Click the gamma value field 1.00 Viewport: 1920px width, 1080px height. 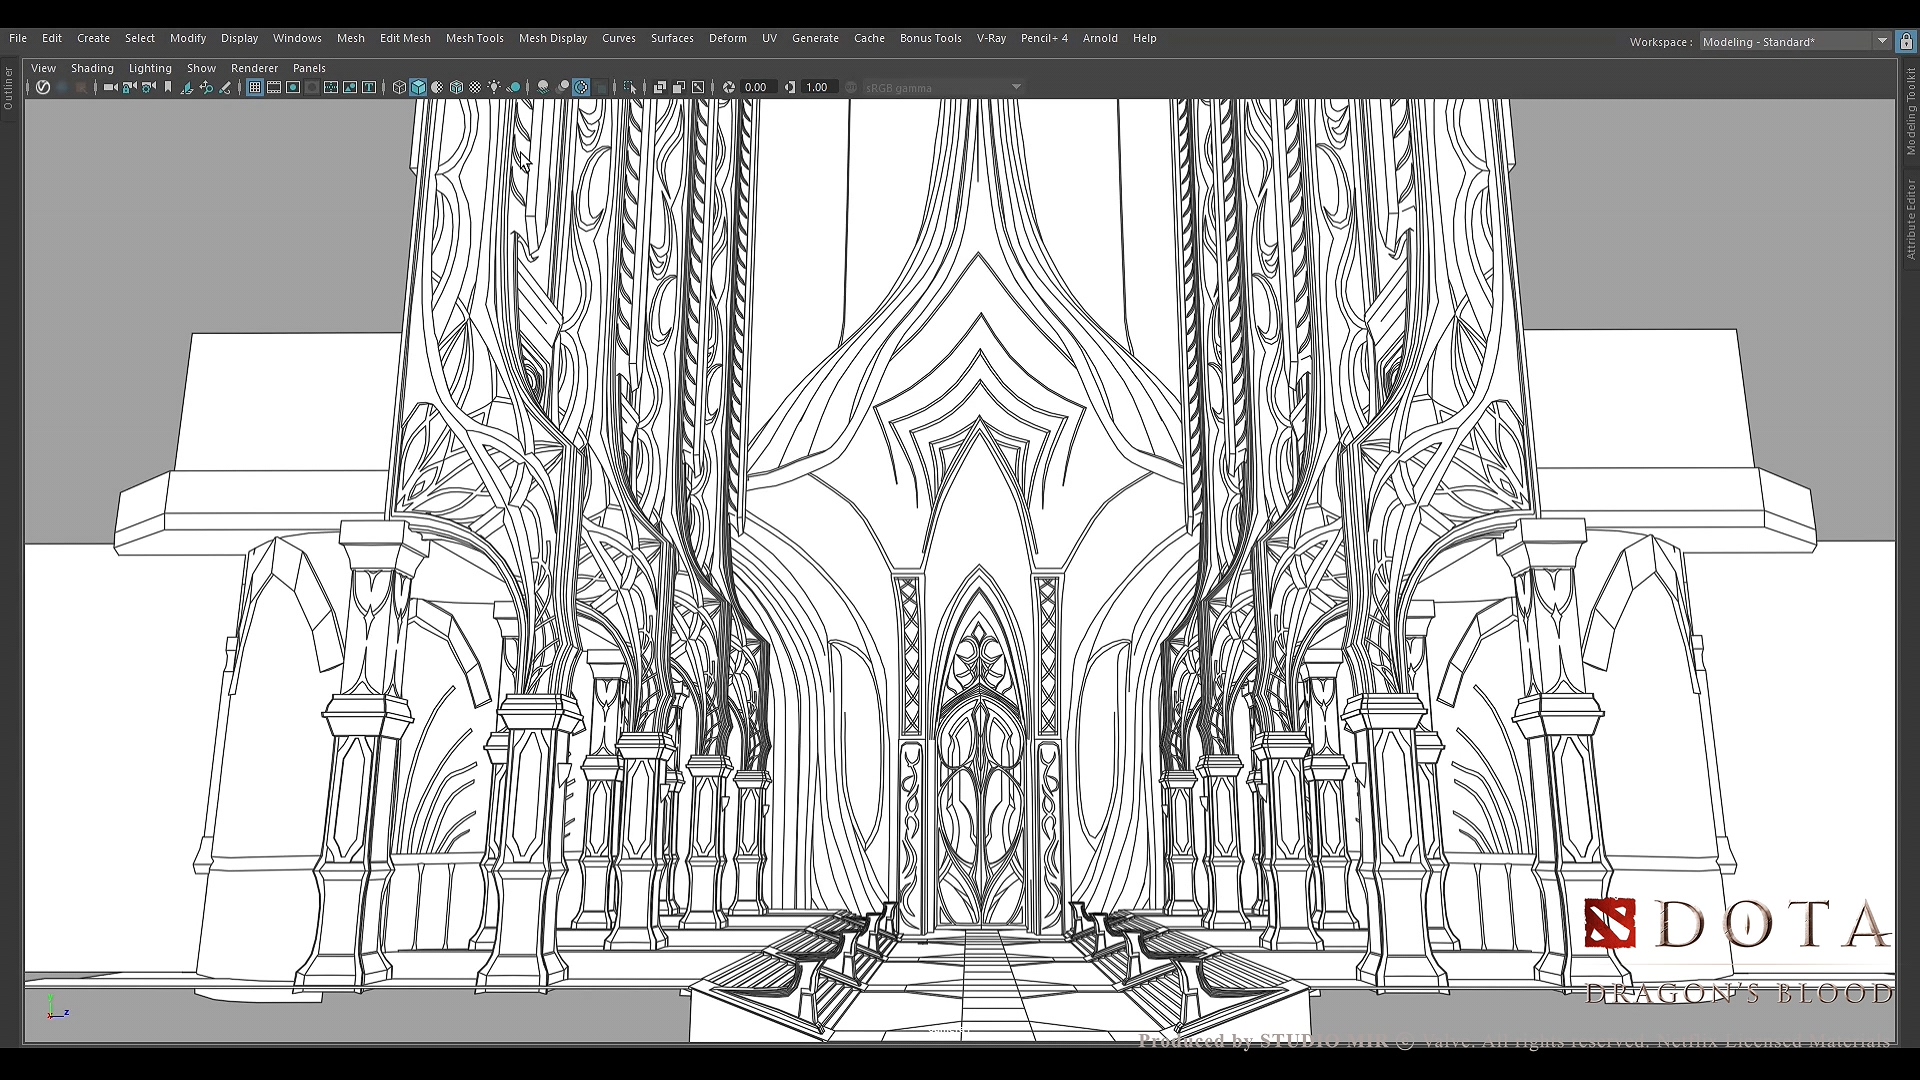820,87
